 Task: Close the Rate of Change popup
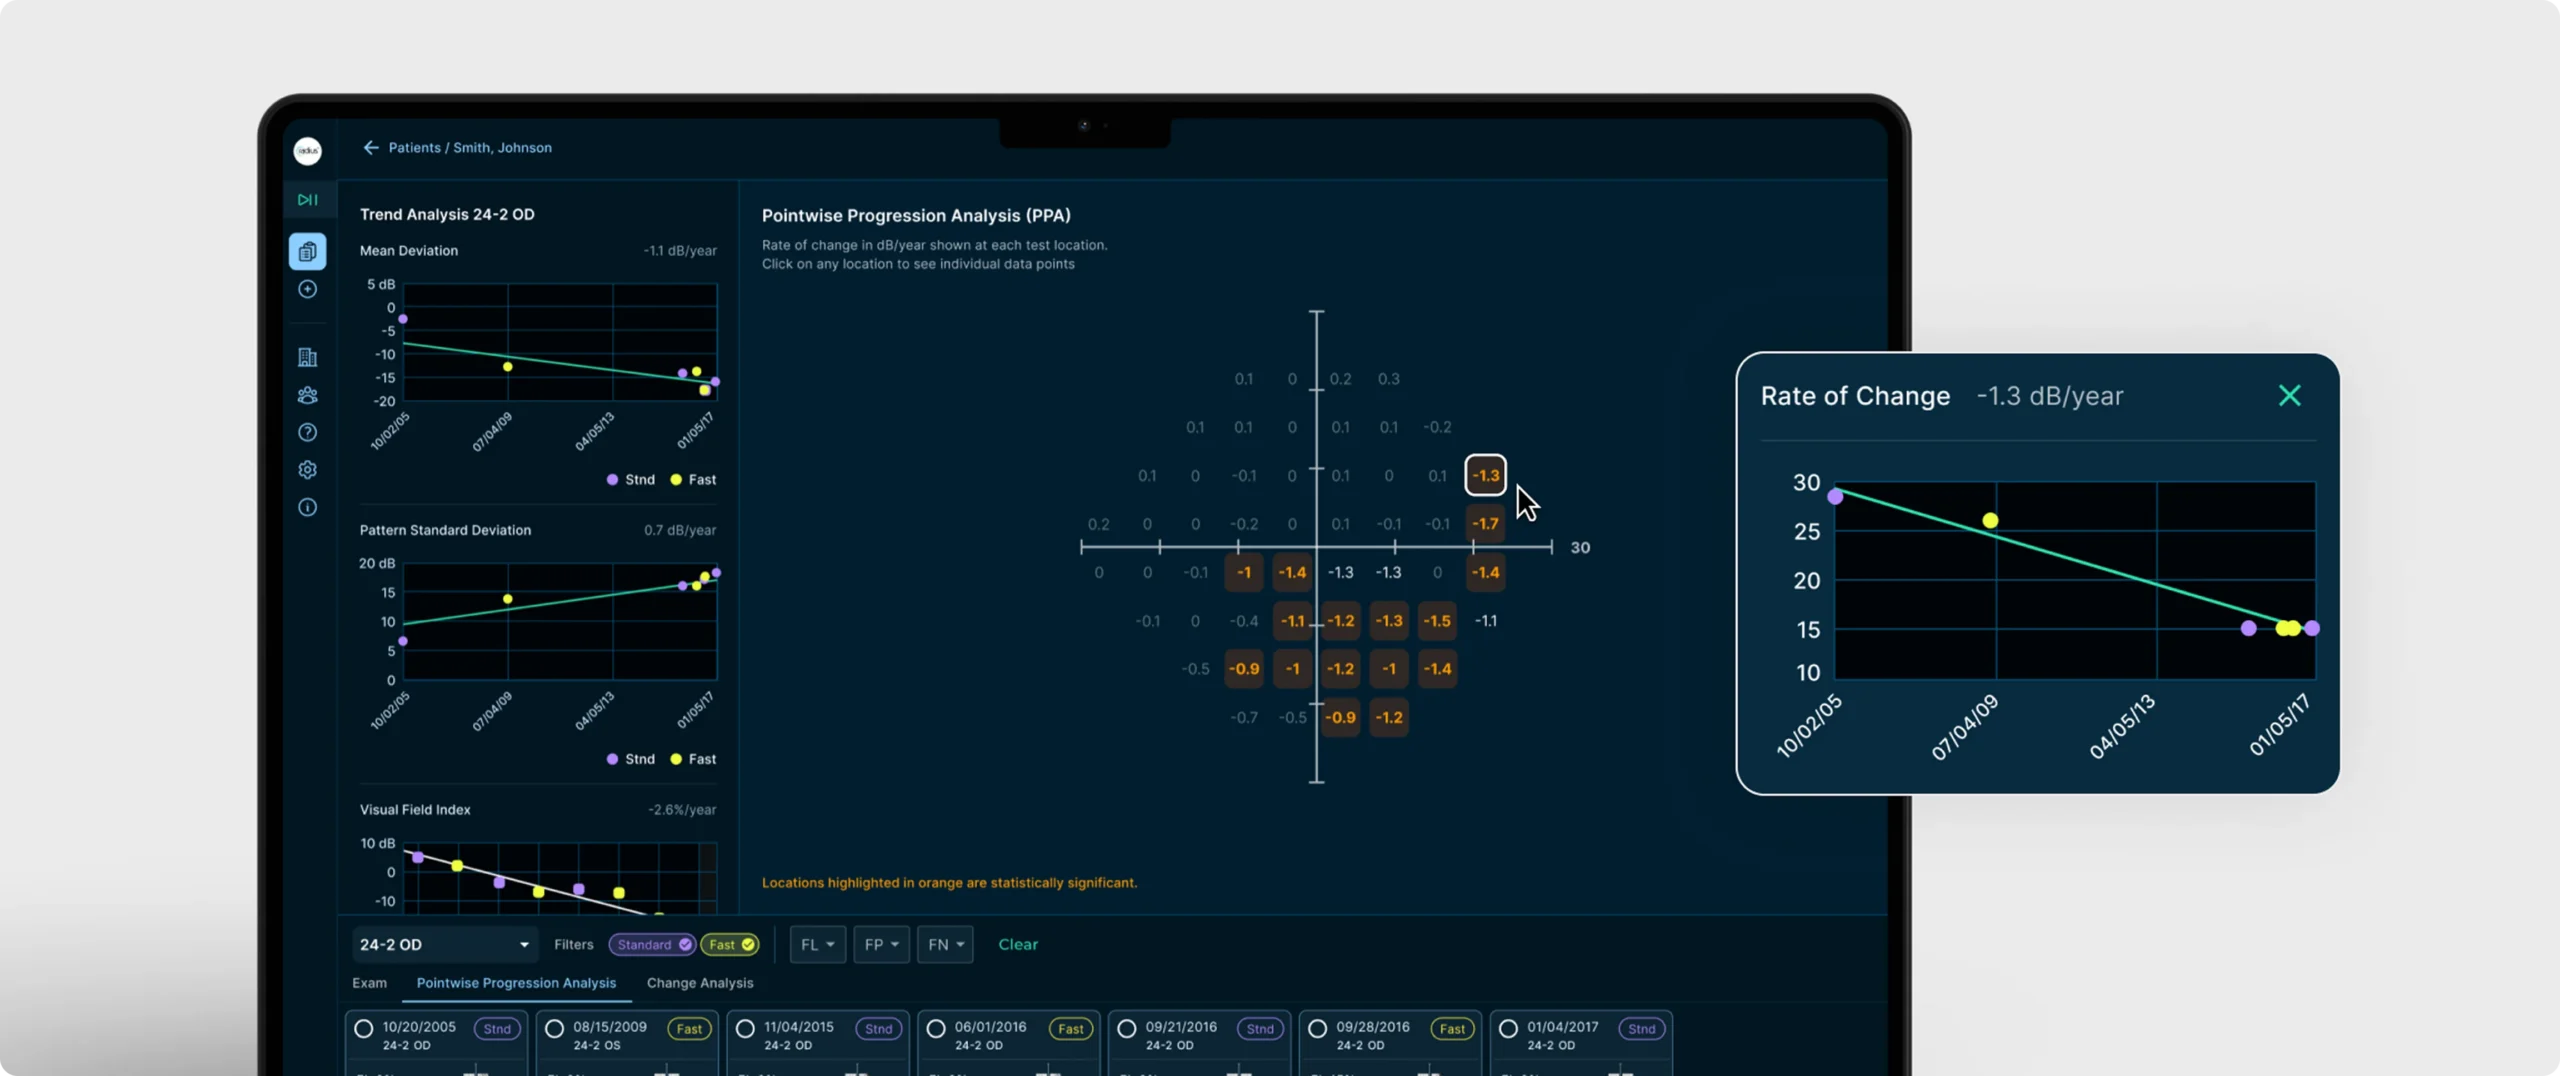point(2289,396)
